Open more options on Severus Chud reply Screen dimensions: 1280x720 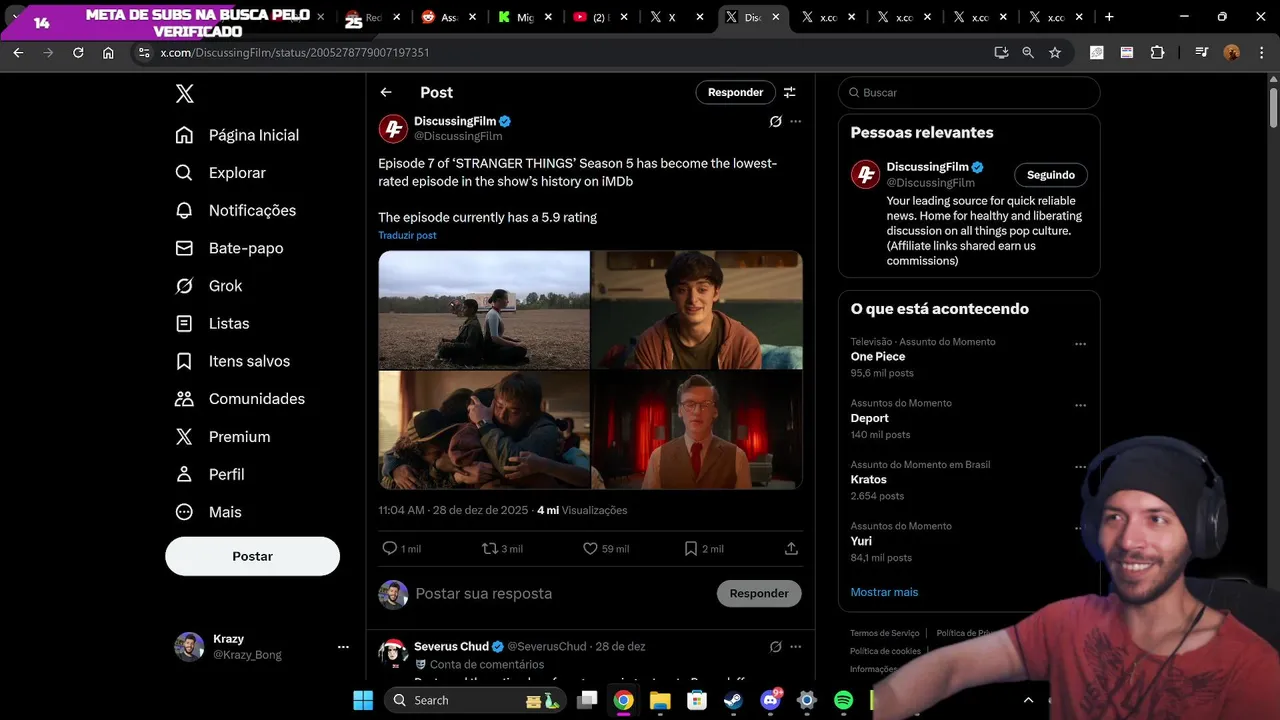tap(796, 647)
